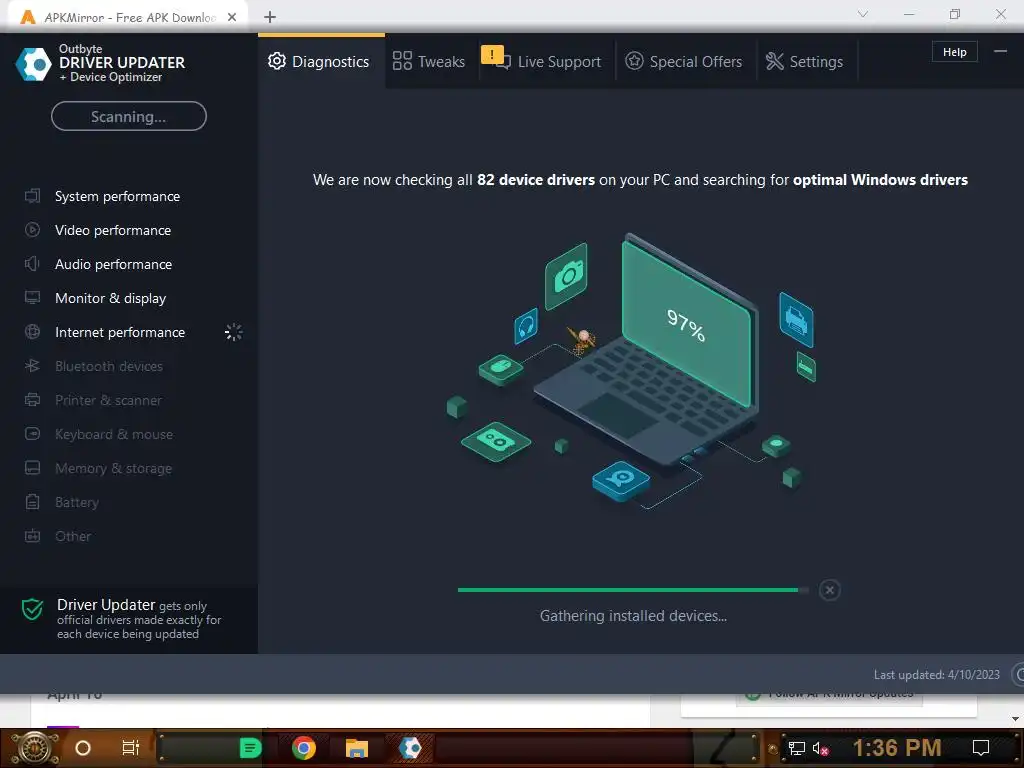
Task: Open the browser tab search chevron
Action: pos(863,14)
